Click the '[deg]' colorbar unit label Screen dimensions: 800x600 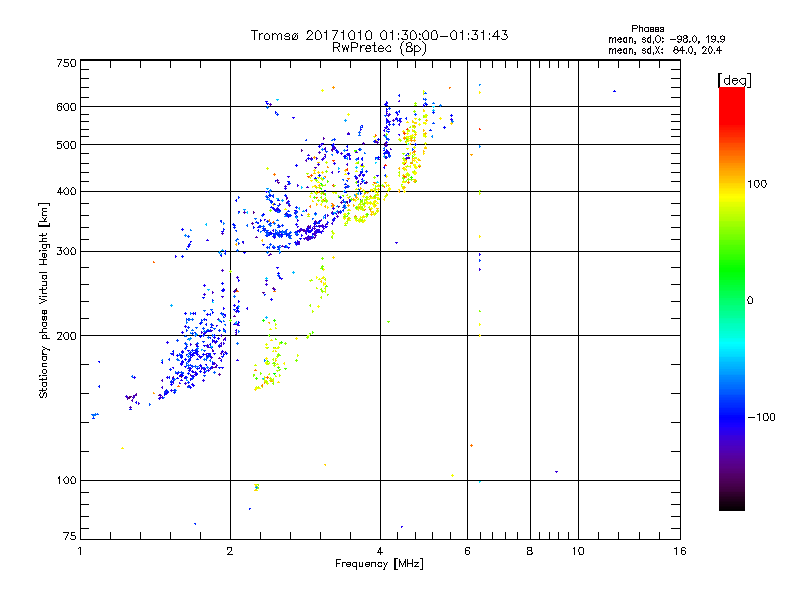(x=734, y=80)
